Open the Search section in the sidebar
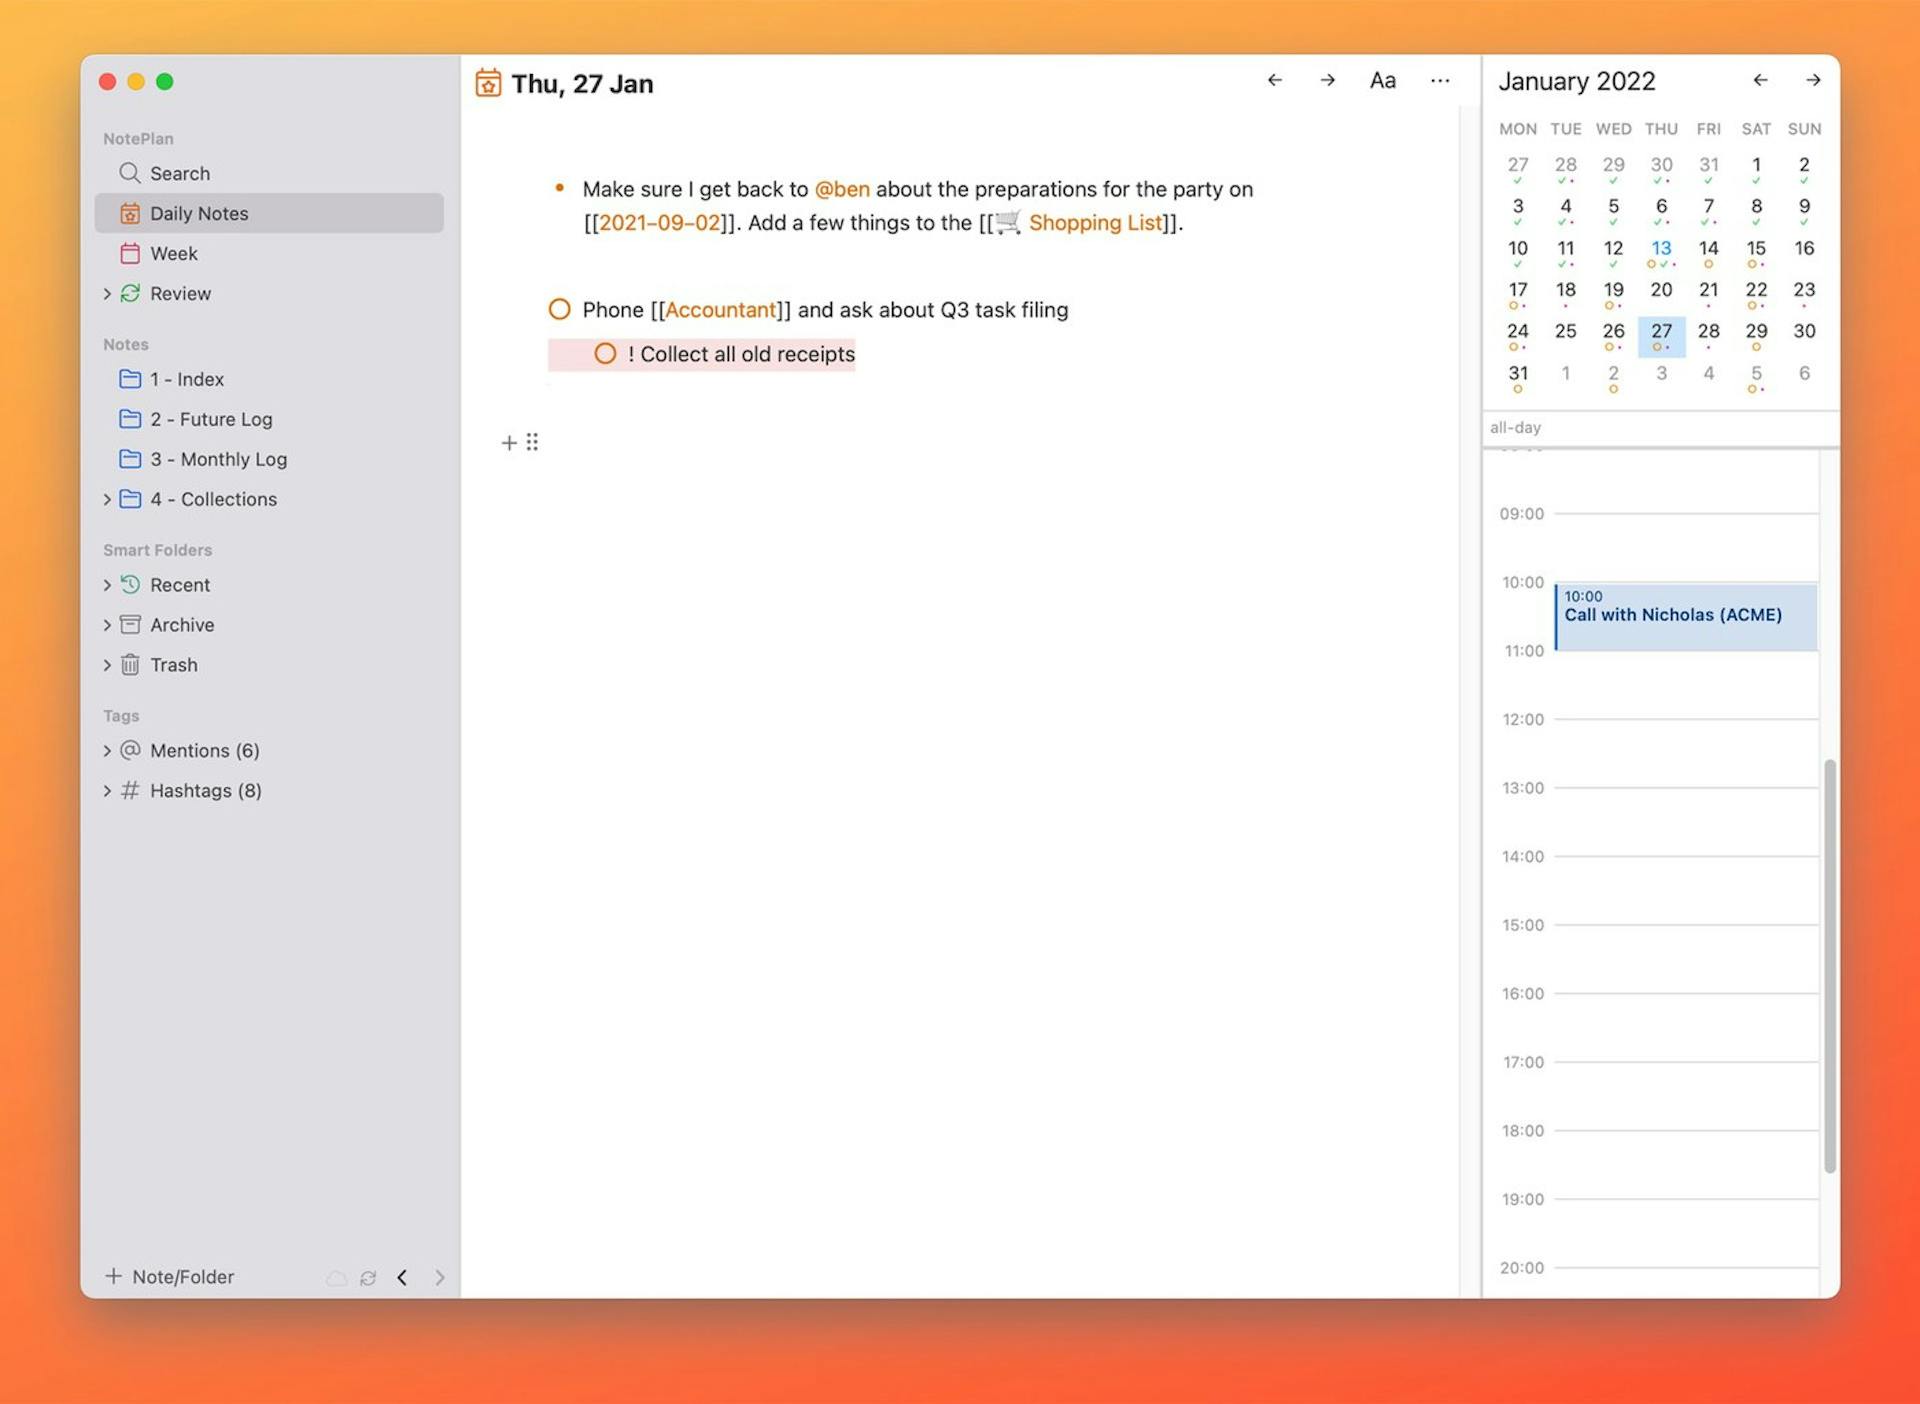Viewport: 1920px width, 1404px height. coord(180,172)
